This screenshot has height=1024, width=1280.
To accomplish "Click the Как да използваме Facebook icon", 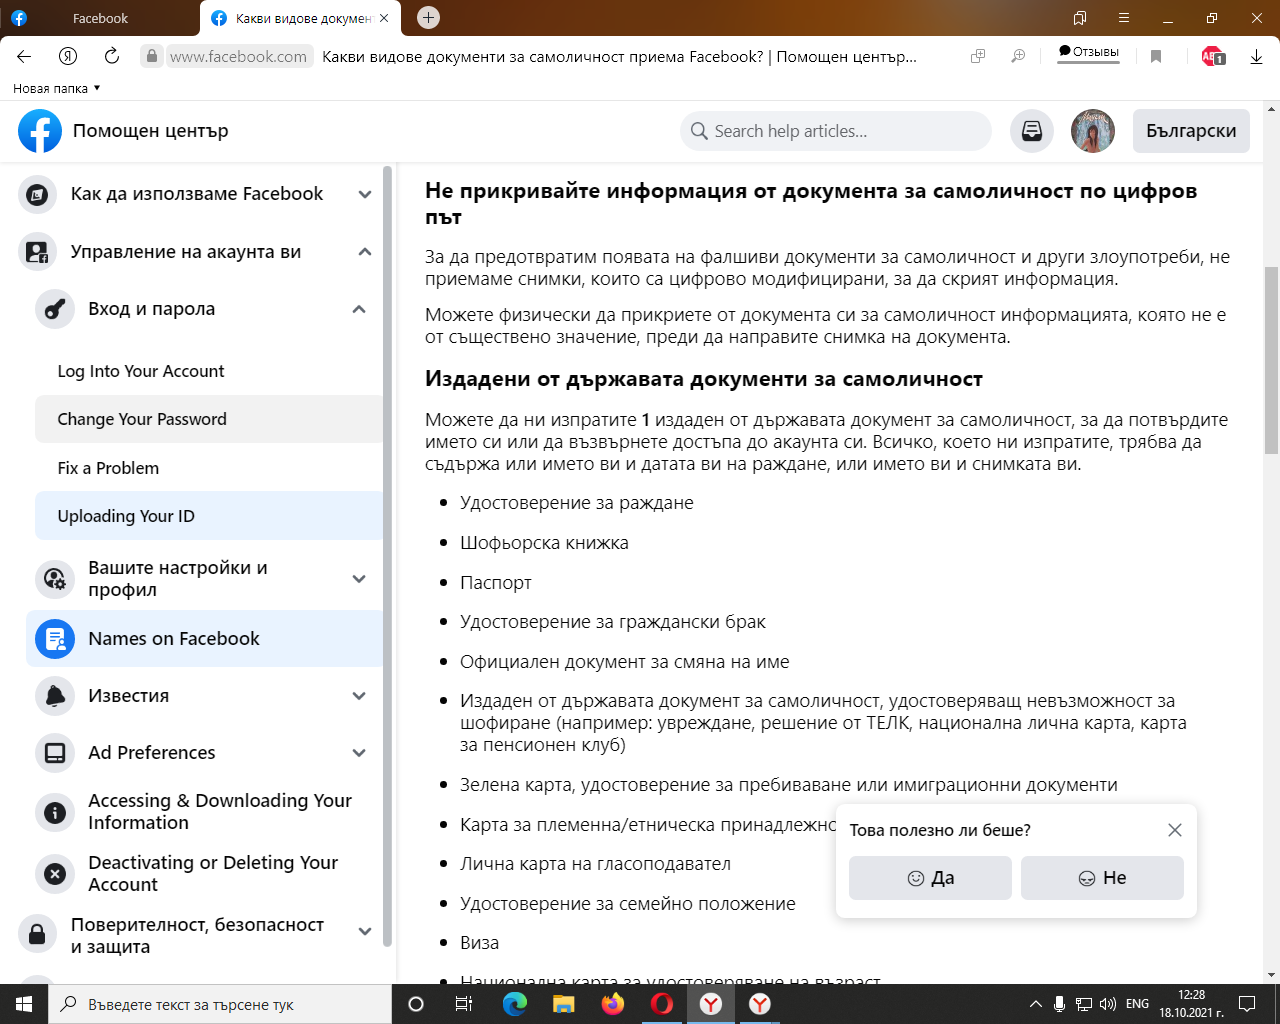I will [x=37, y=194].
